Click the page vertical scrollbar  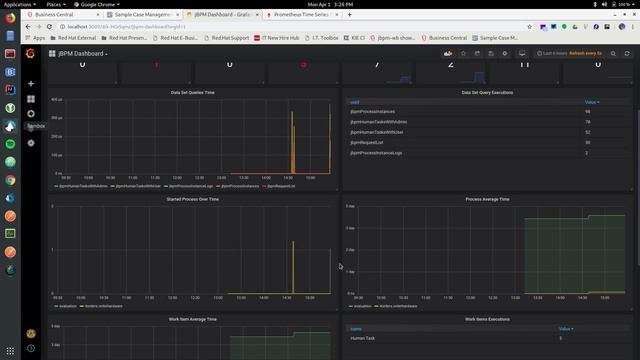638,188
